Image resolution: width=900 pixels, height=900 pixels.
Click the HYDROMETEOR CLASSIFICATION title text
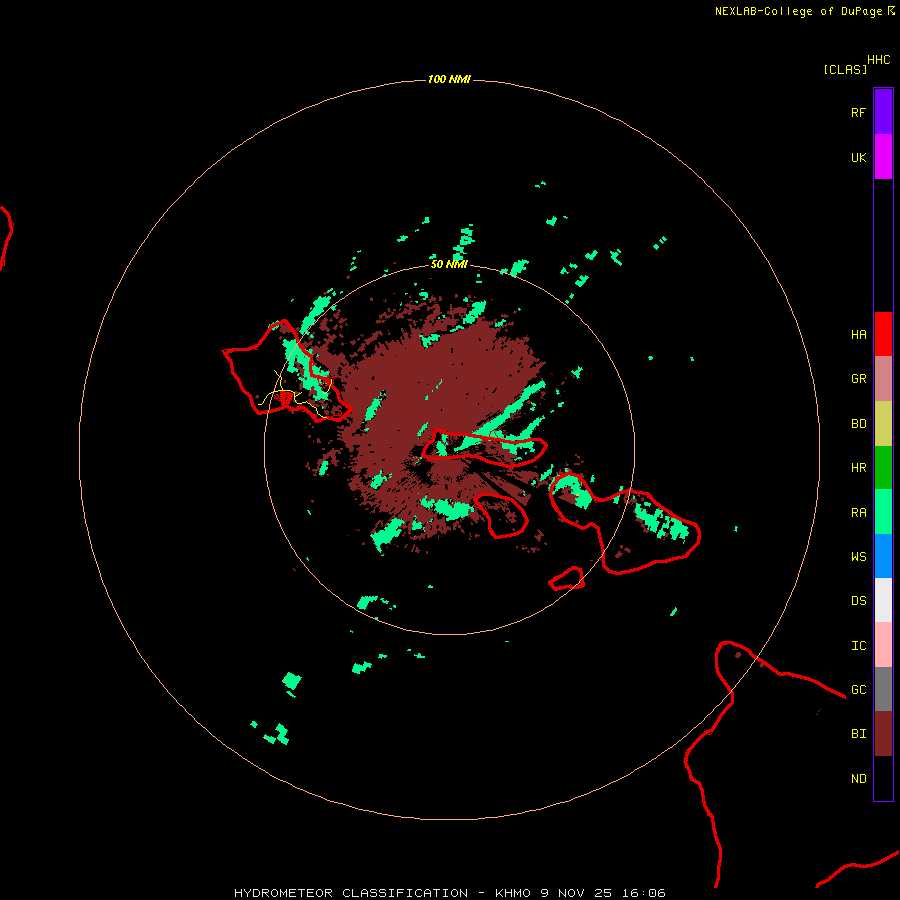pyautogui.click(x=351, y=893)
